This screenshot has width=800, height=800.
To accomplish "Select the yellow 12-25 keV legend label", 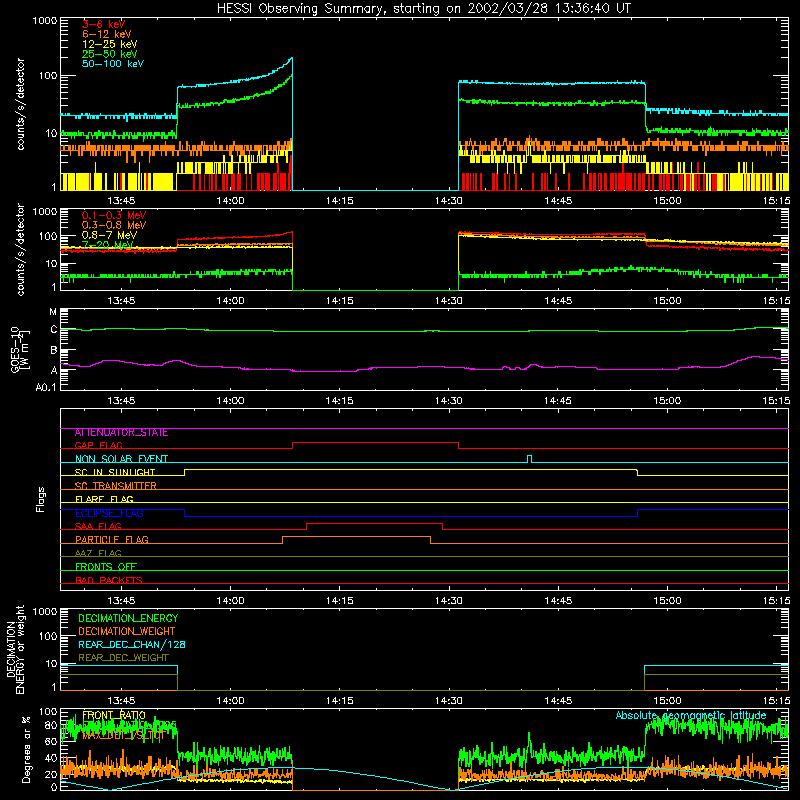I will click(110, 44).
